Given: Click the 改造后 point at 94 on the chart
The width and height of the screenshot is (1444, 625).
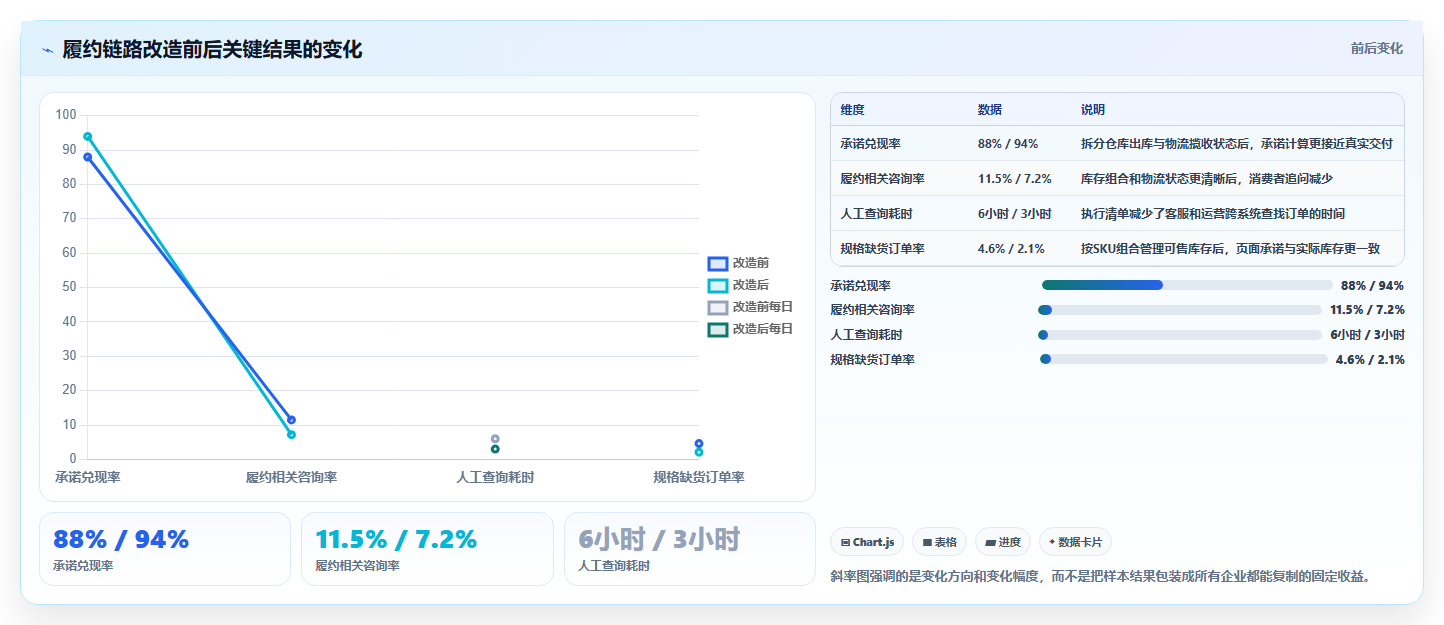Looking at the screenshot, I should [88, 136].
